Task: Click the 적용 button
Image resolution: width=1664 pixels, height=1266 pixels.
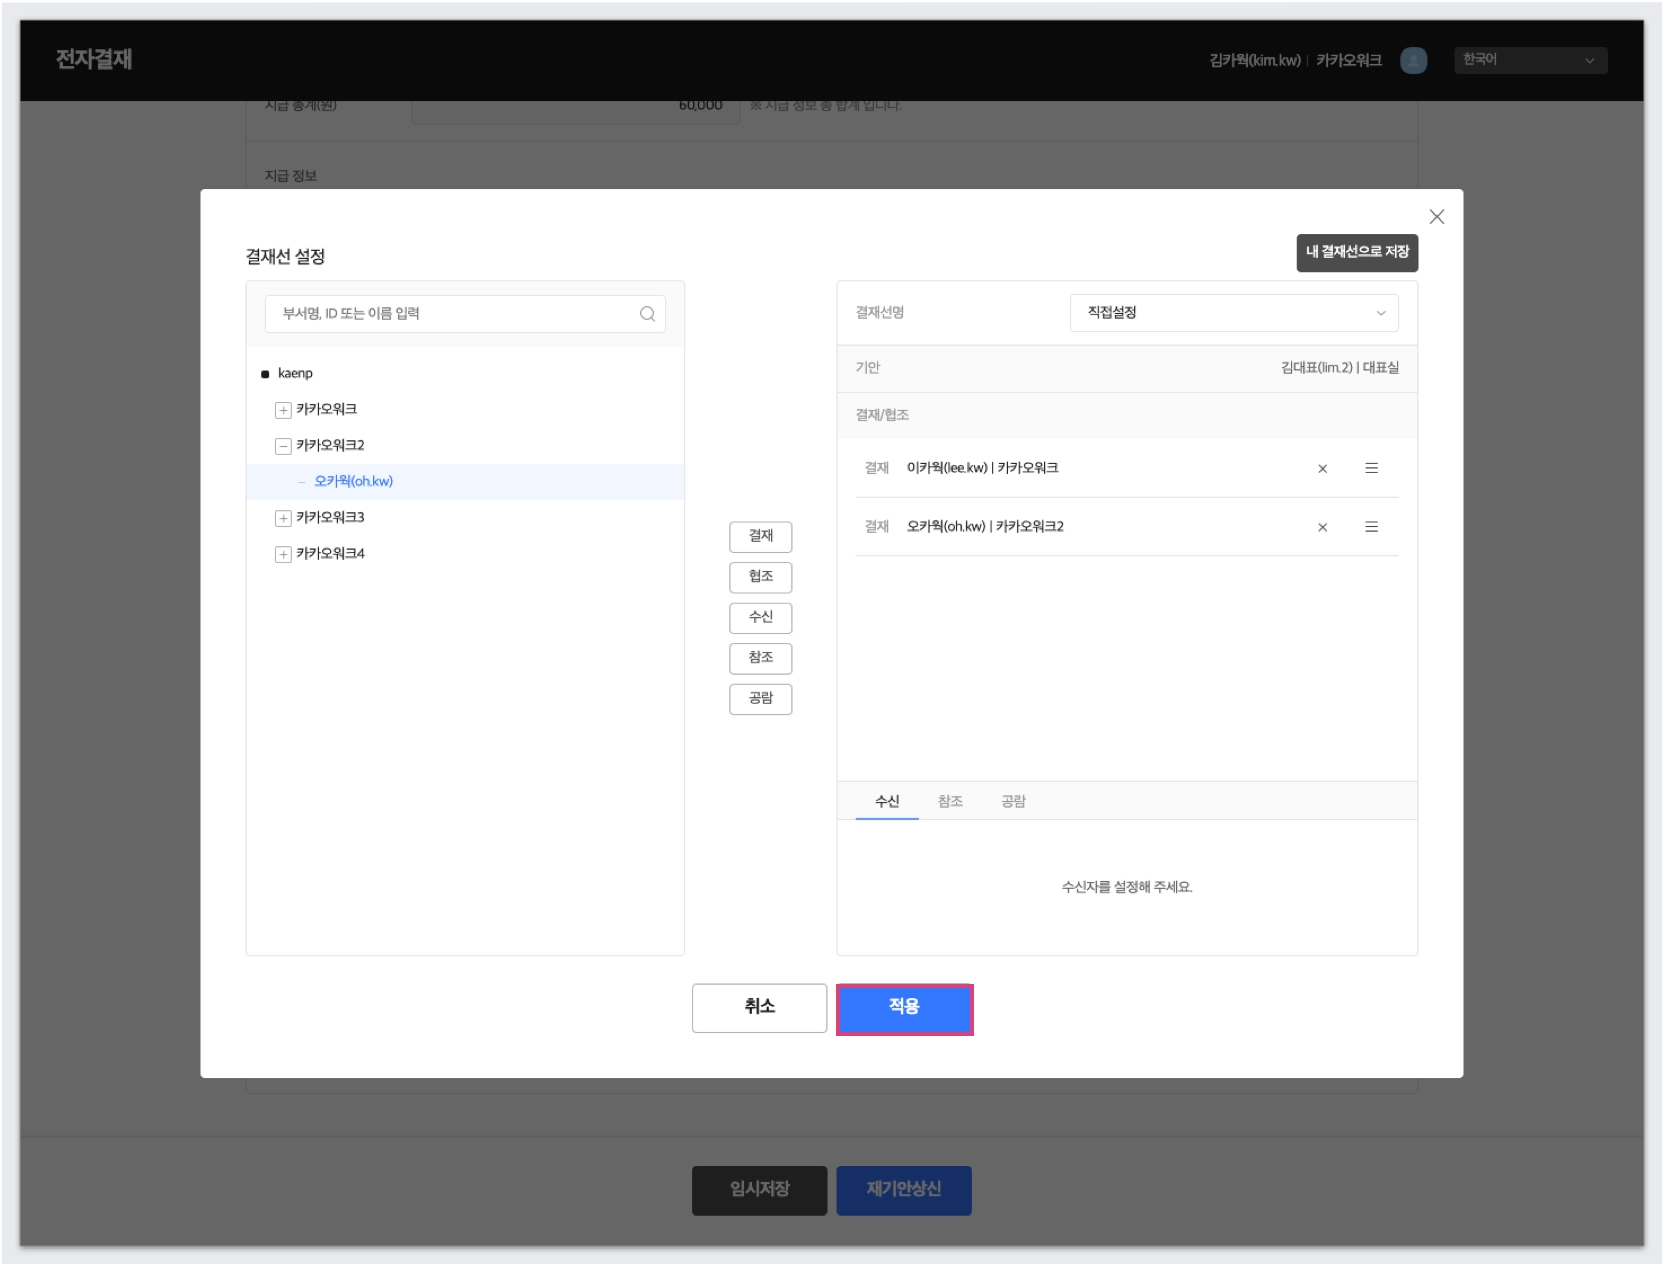Action: (904, 1008)
